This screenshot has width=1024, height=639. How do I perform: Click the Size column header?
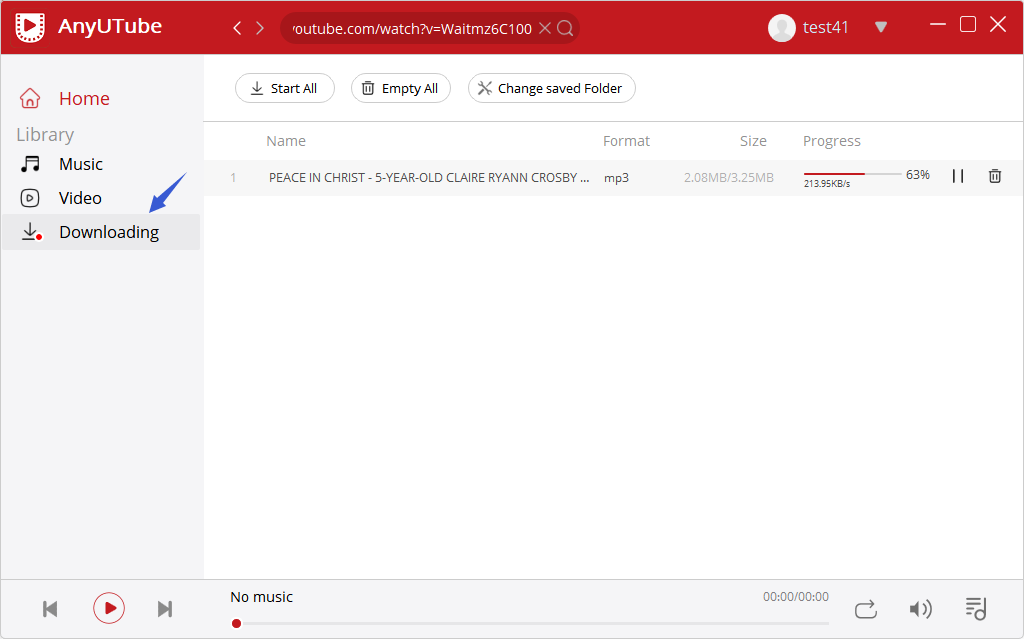753,141
